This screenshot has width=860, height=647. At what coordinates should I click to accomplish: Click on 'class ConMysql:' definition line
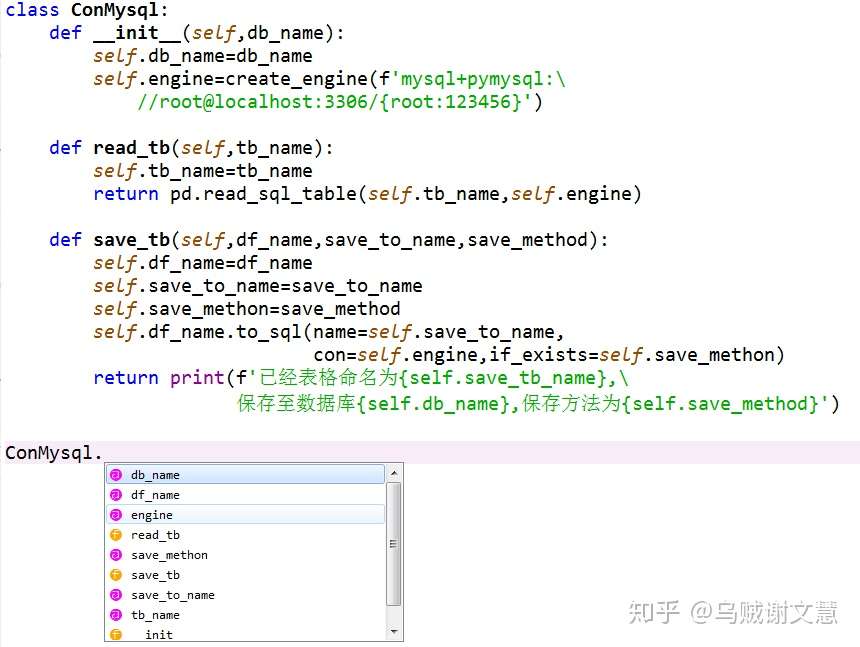[87, 10]
